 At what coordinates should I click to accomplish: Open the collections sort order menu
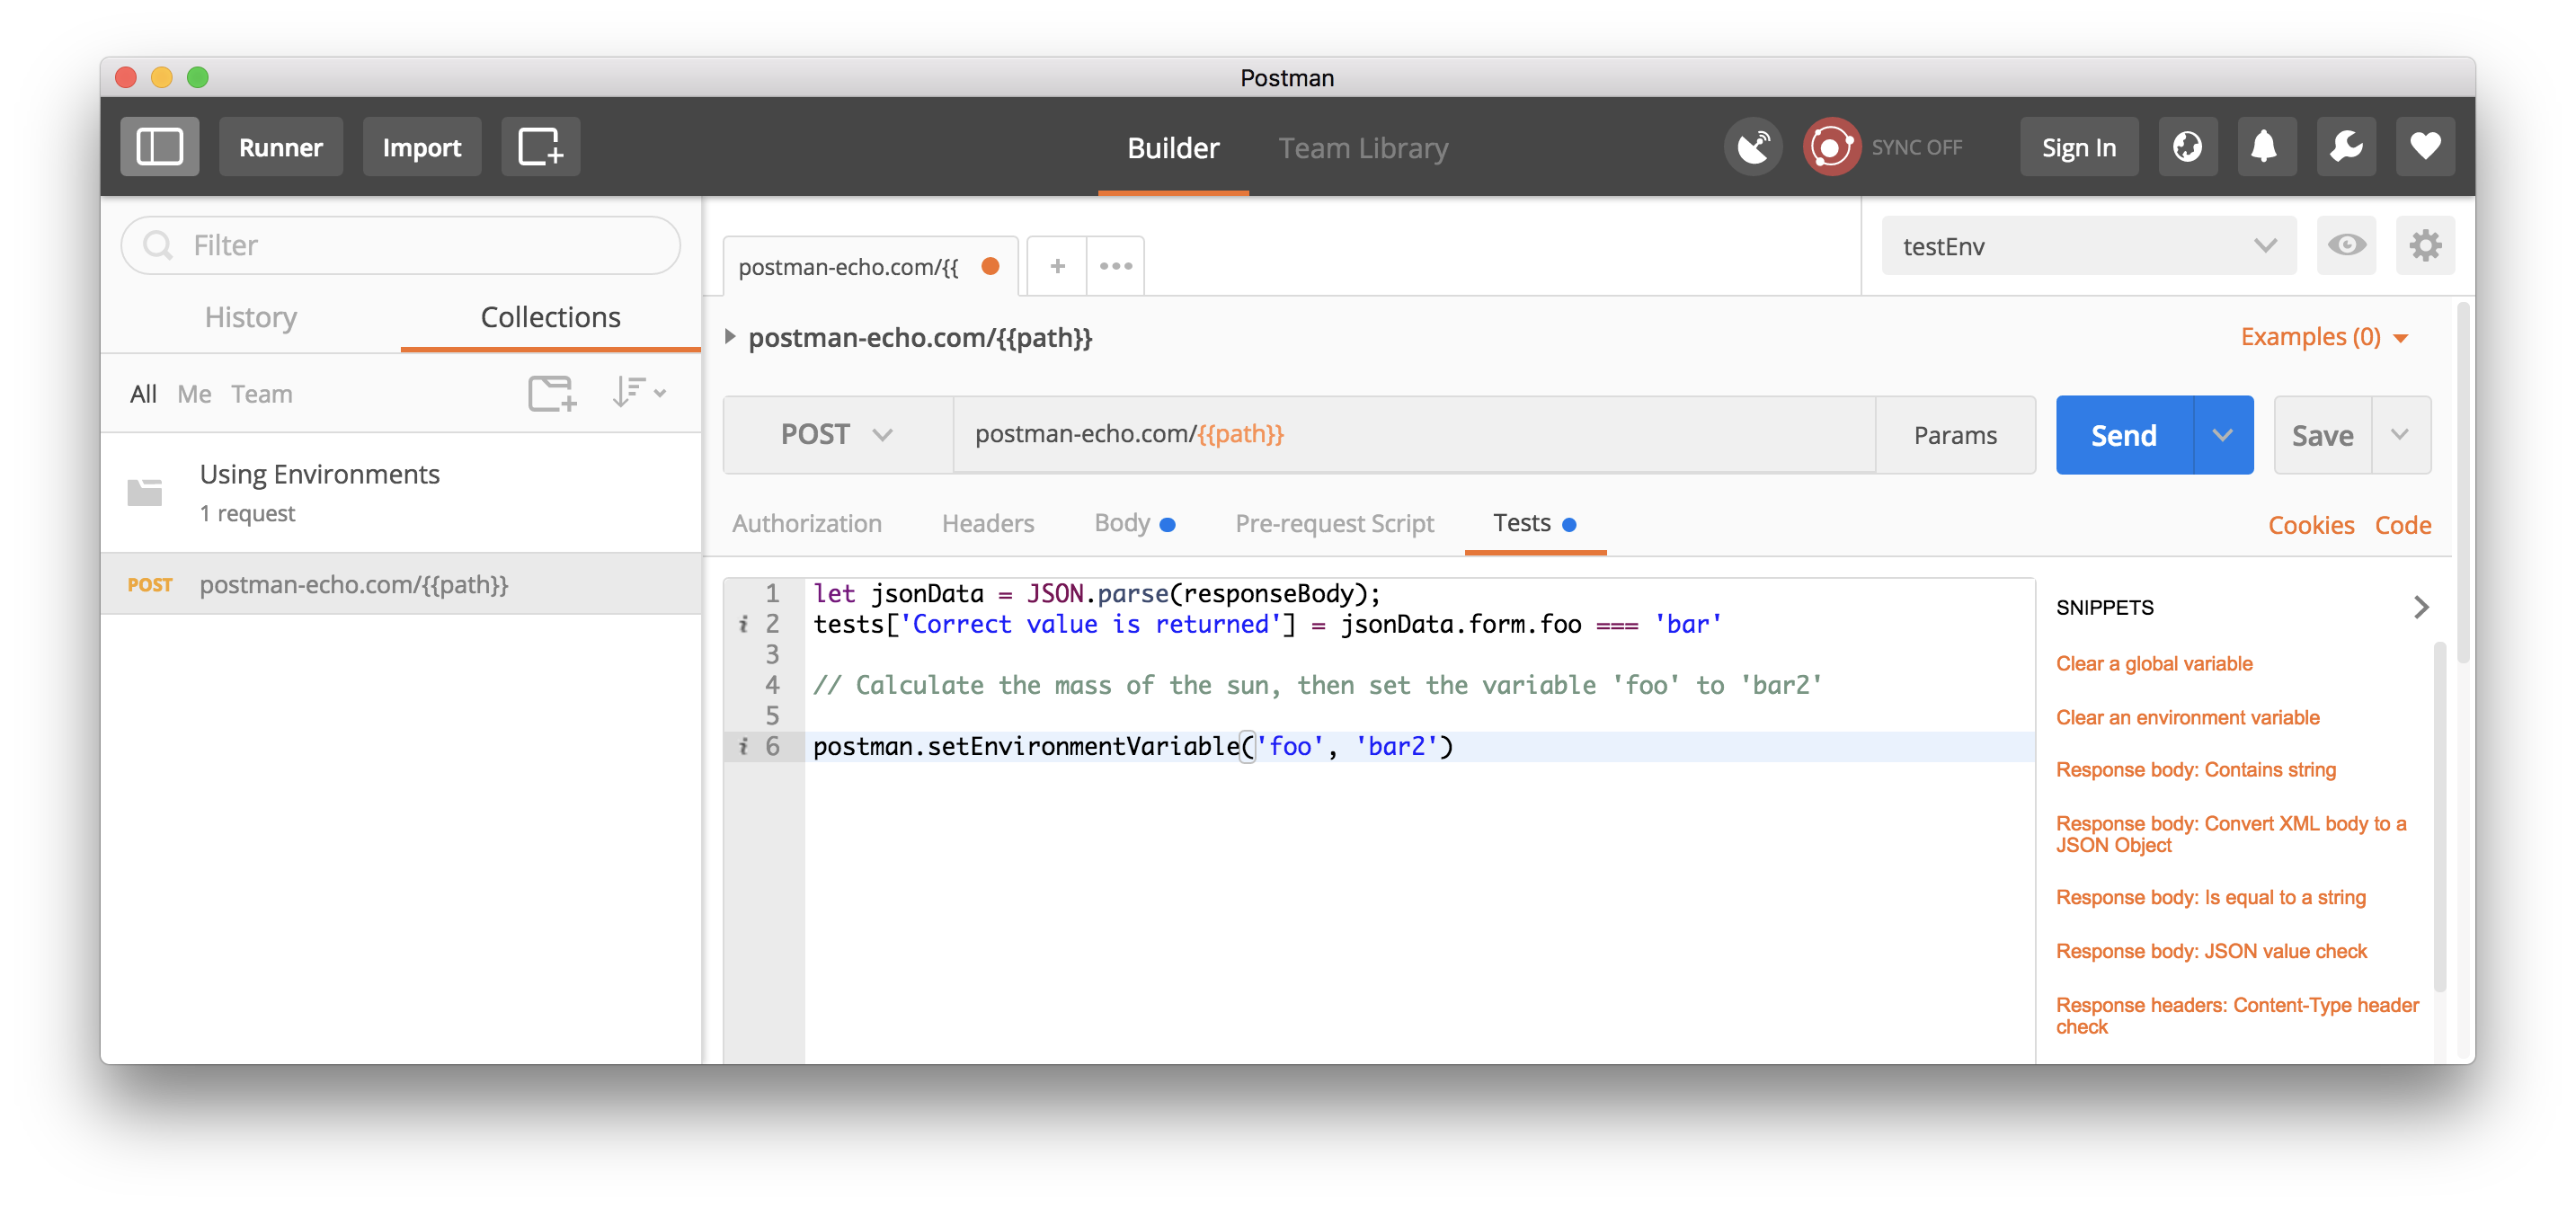639,393
